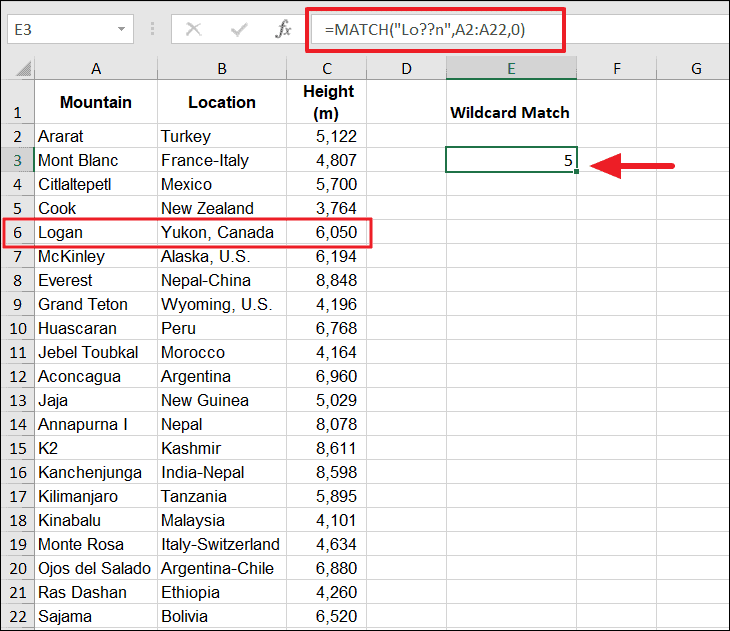Click the Argentina-Chile location cell

point(222,568)
